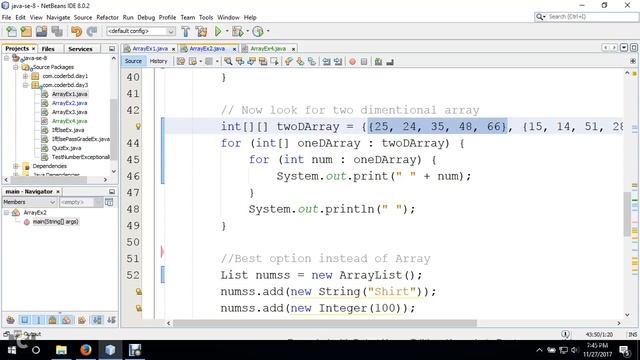Open the Refactor menu

tap(107, 18)
